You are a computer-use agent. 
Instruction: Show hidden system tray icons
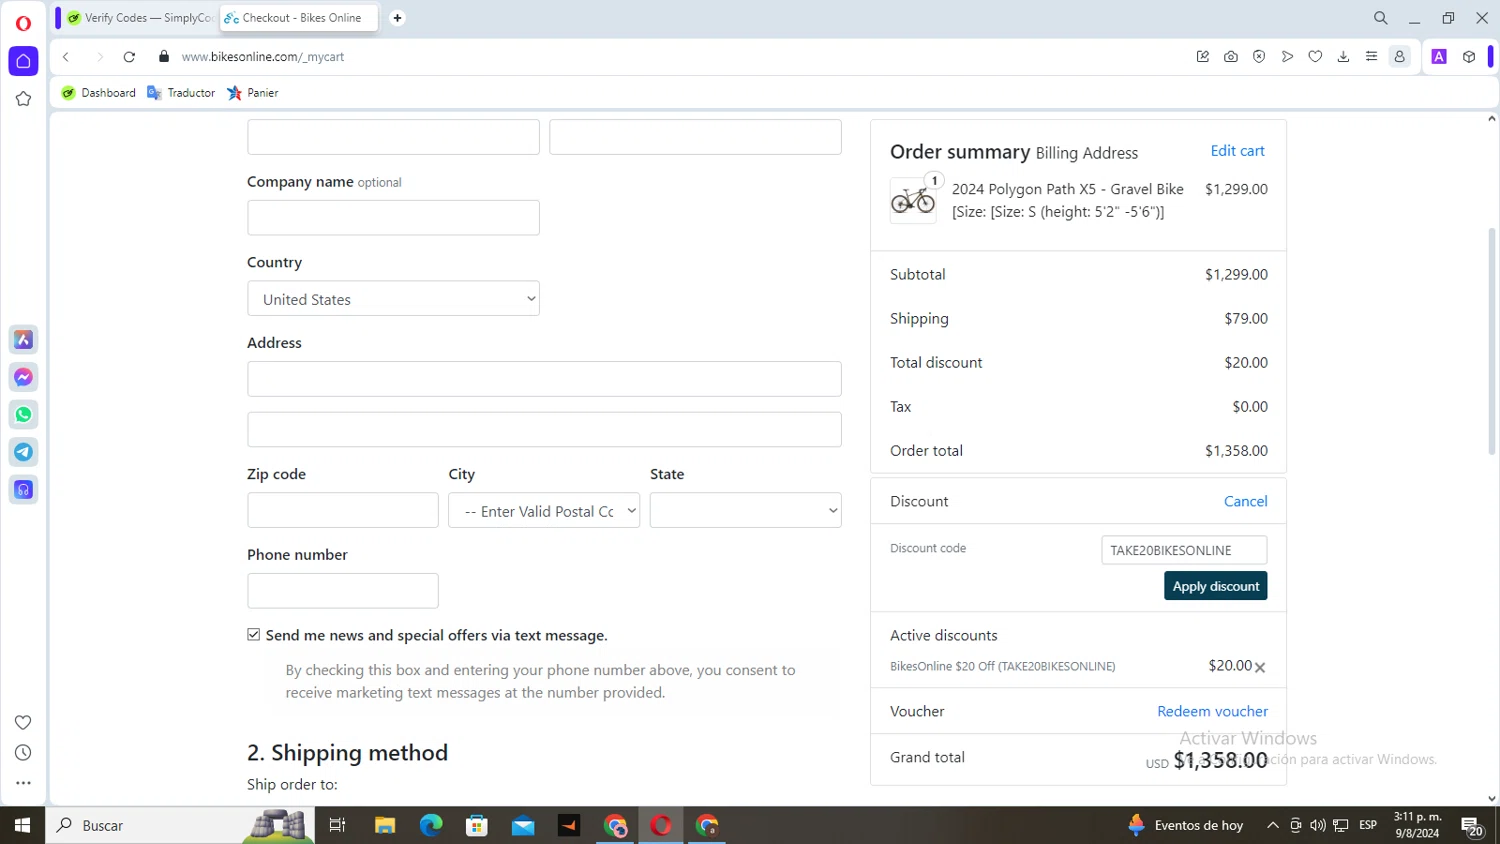[1272, 825]
